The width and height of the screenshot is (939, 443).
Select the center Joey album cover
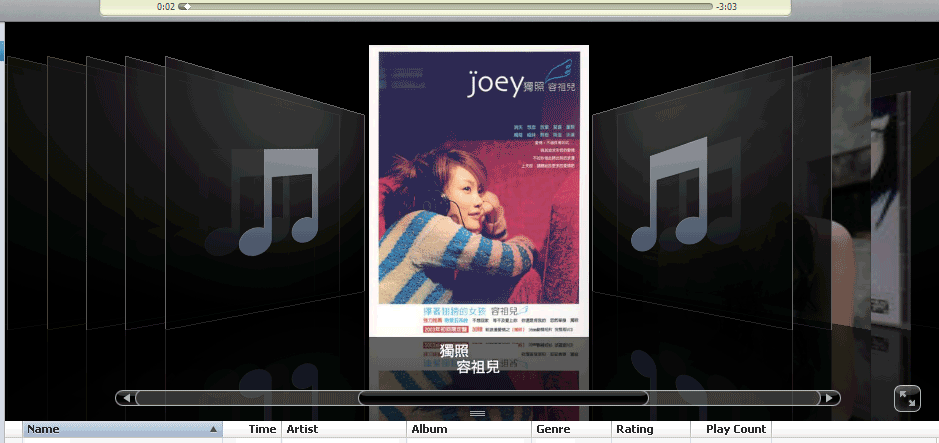[x=478, y=191]
